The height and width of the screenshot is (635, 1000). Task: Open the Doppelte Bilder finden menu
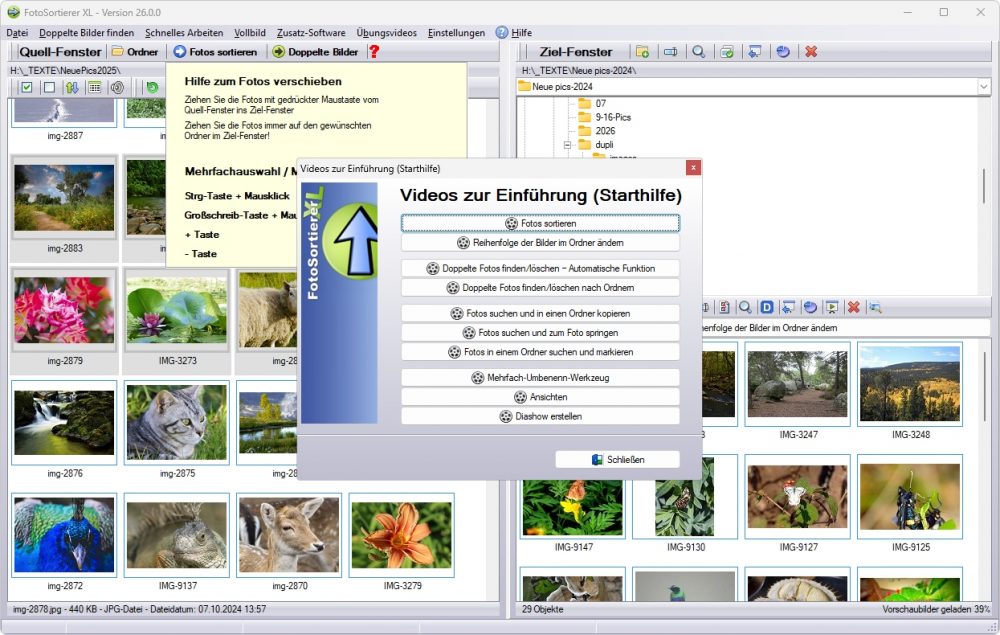point(86,33)
